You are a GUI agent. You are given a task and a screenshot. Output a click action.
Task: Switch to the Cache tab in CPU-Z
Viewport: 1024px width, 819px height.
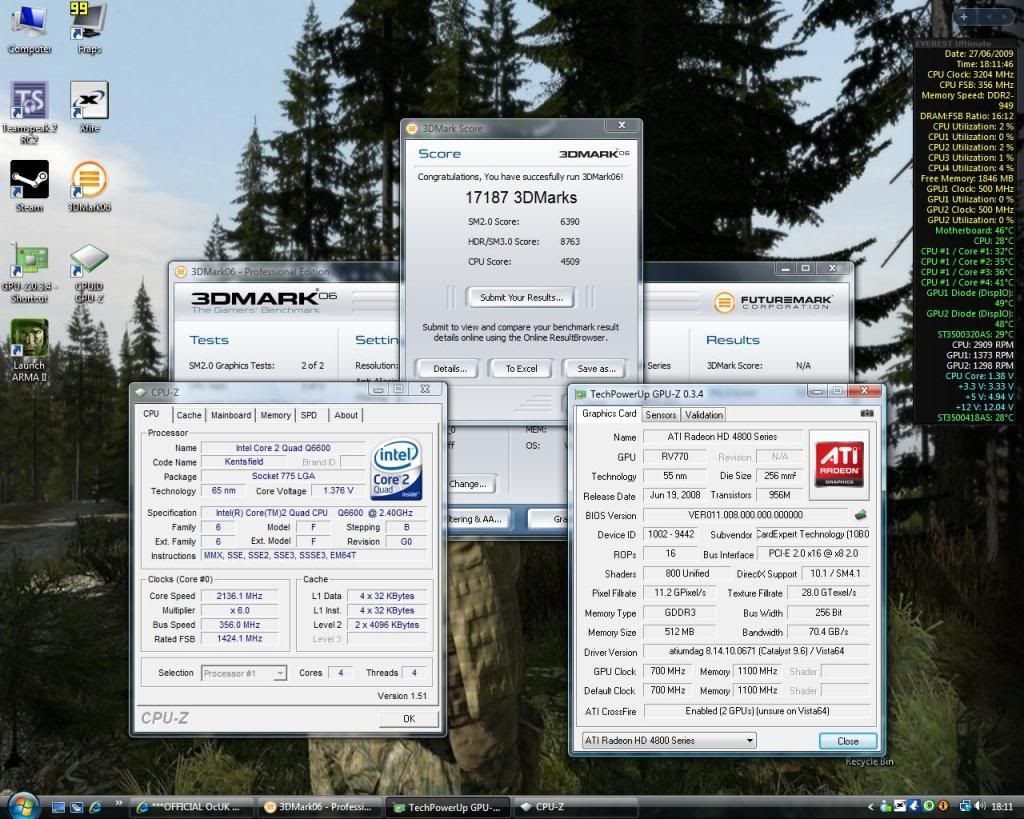pyautogui.click(x=189, y=415)
